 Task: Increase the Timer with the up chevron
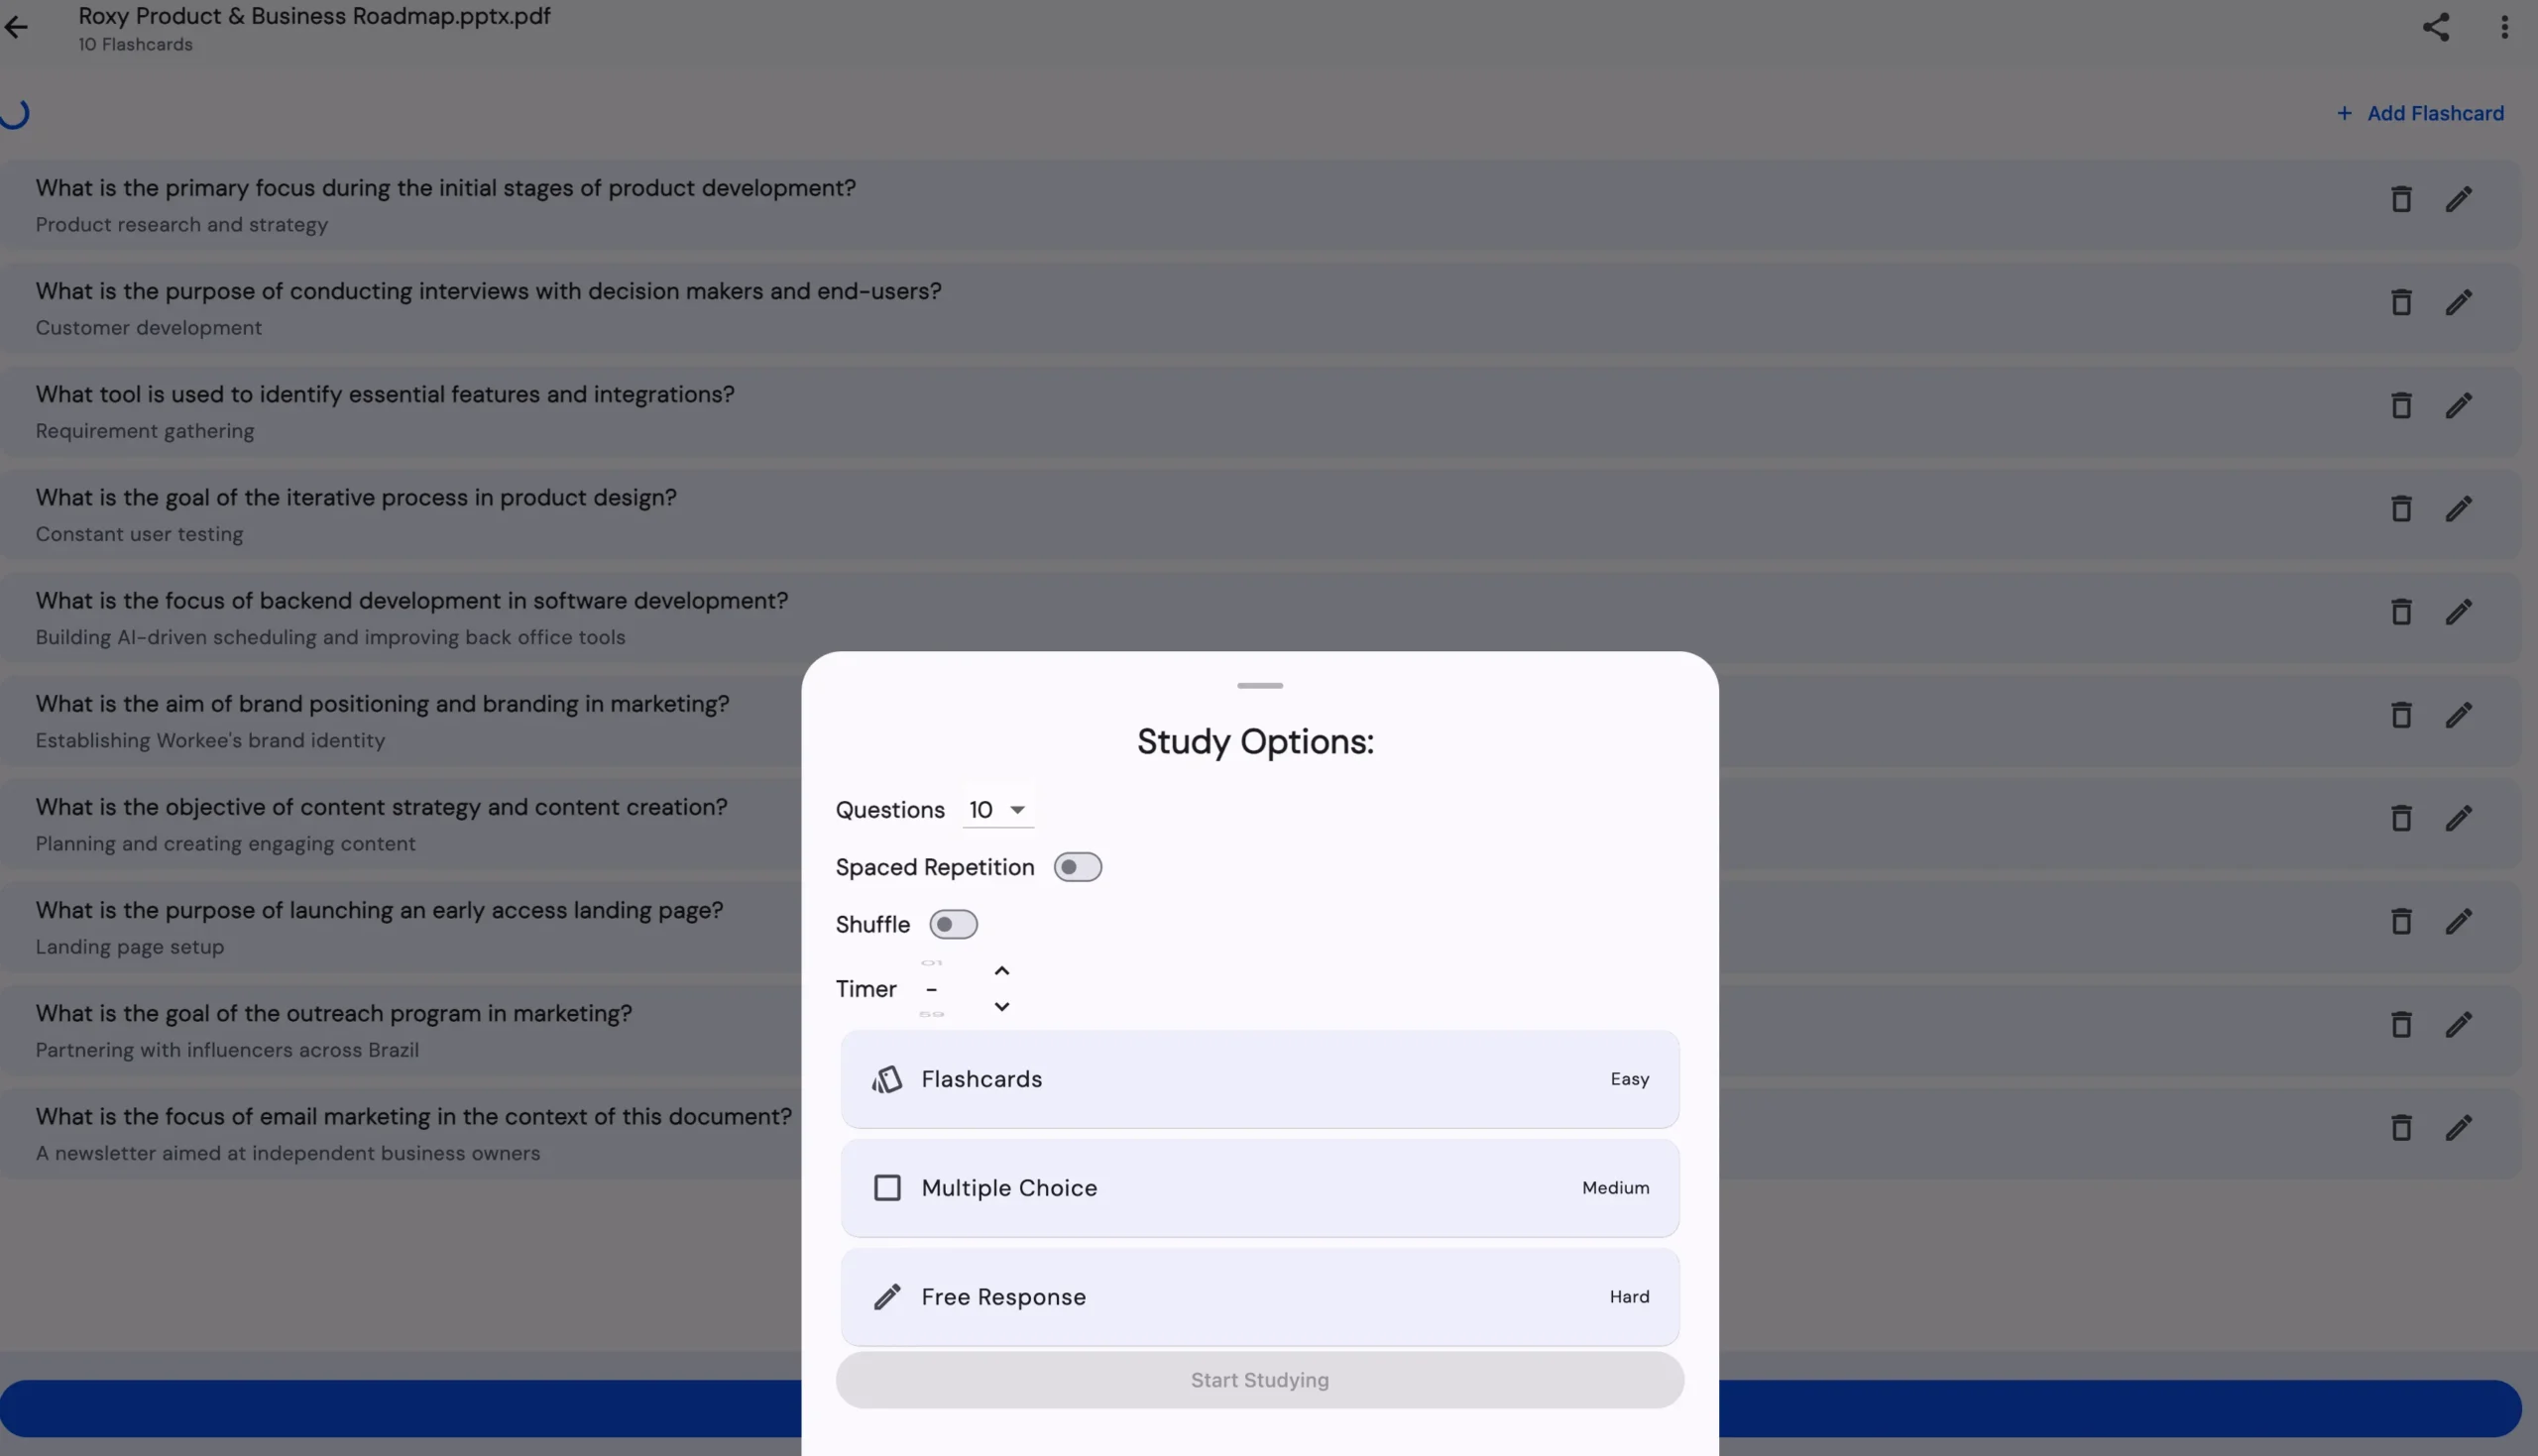coord(1002,970)
